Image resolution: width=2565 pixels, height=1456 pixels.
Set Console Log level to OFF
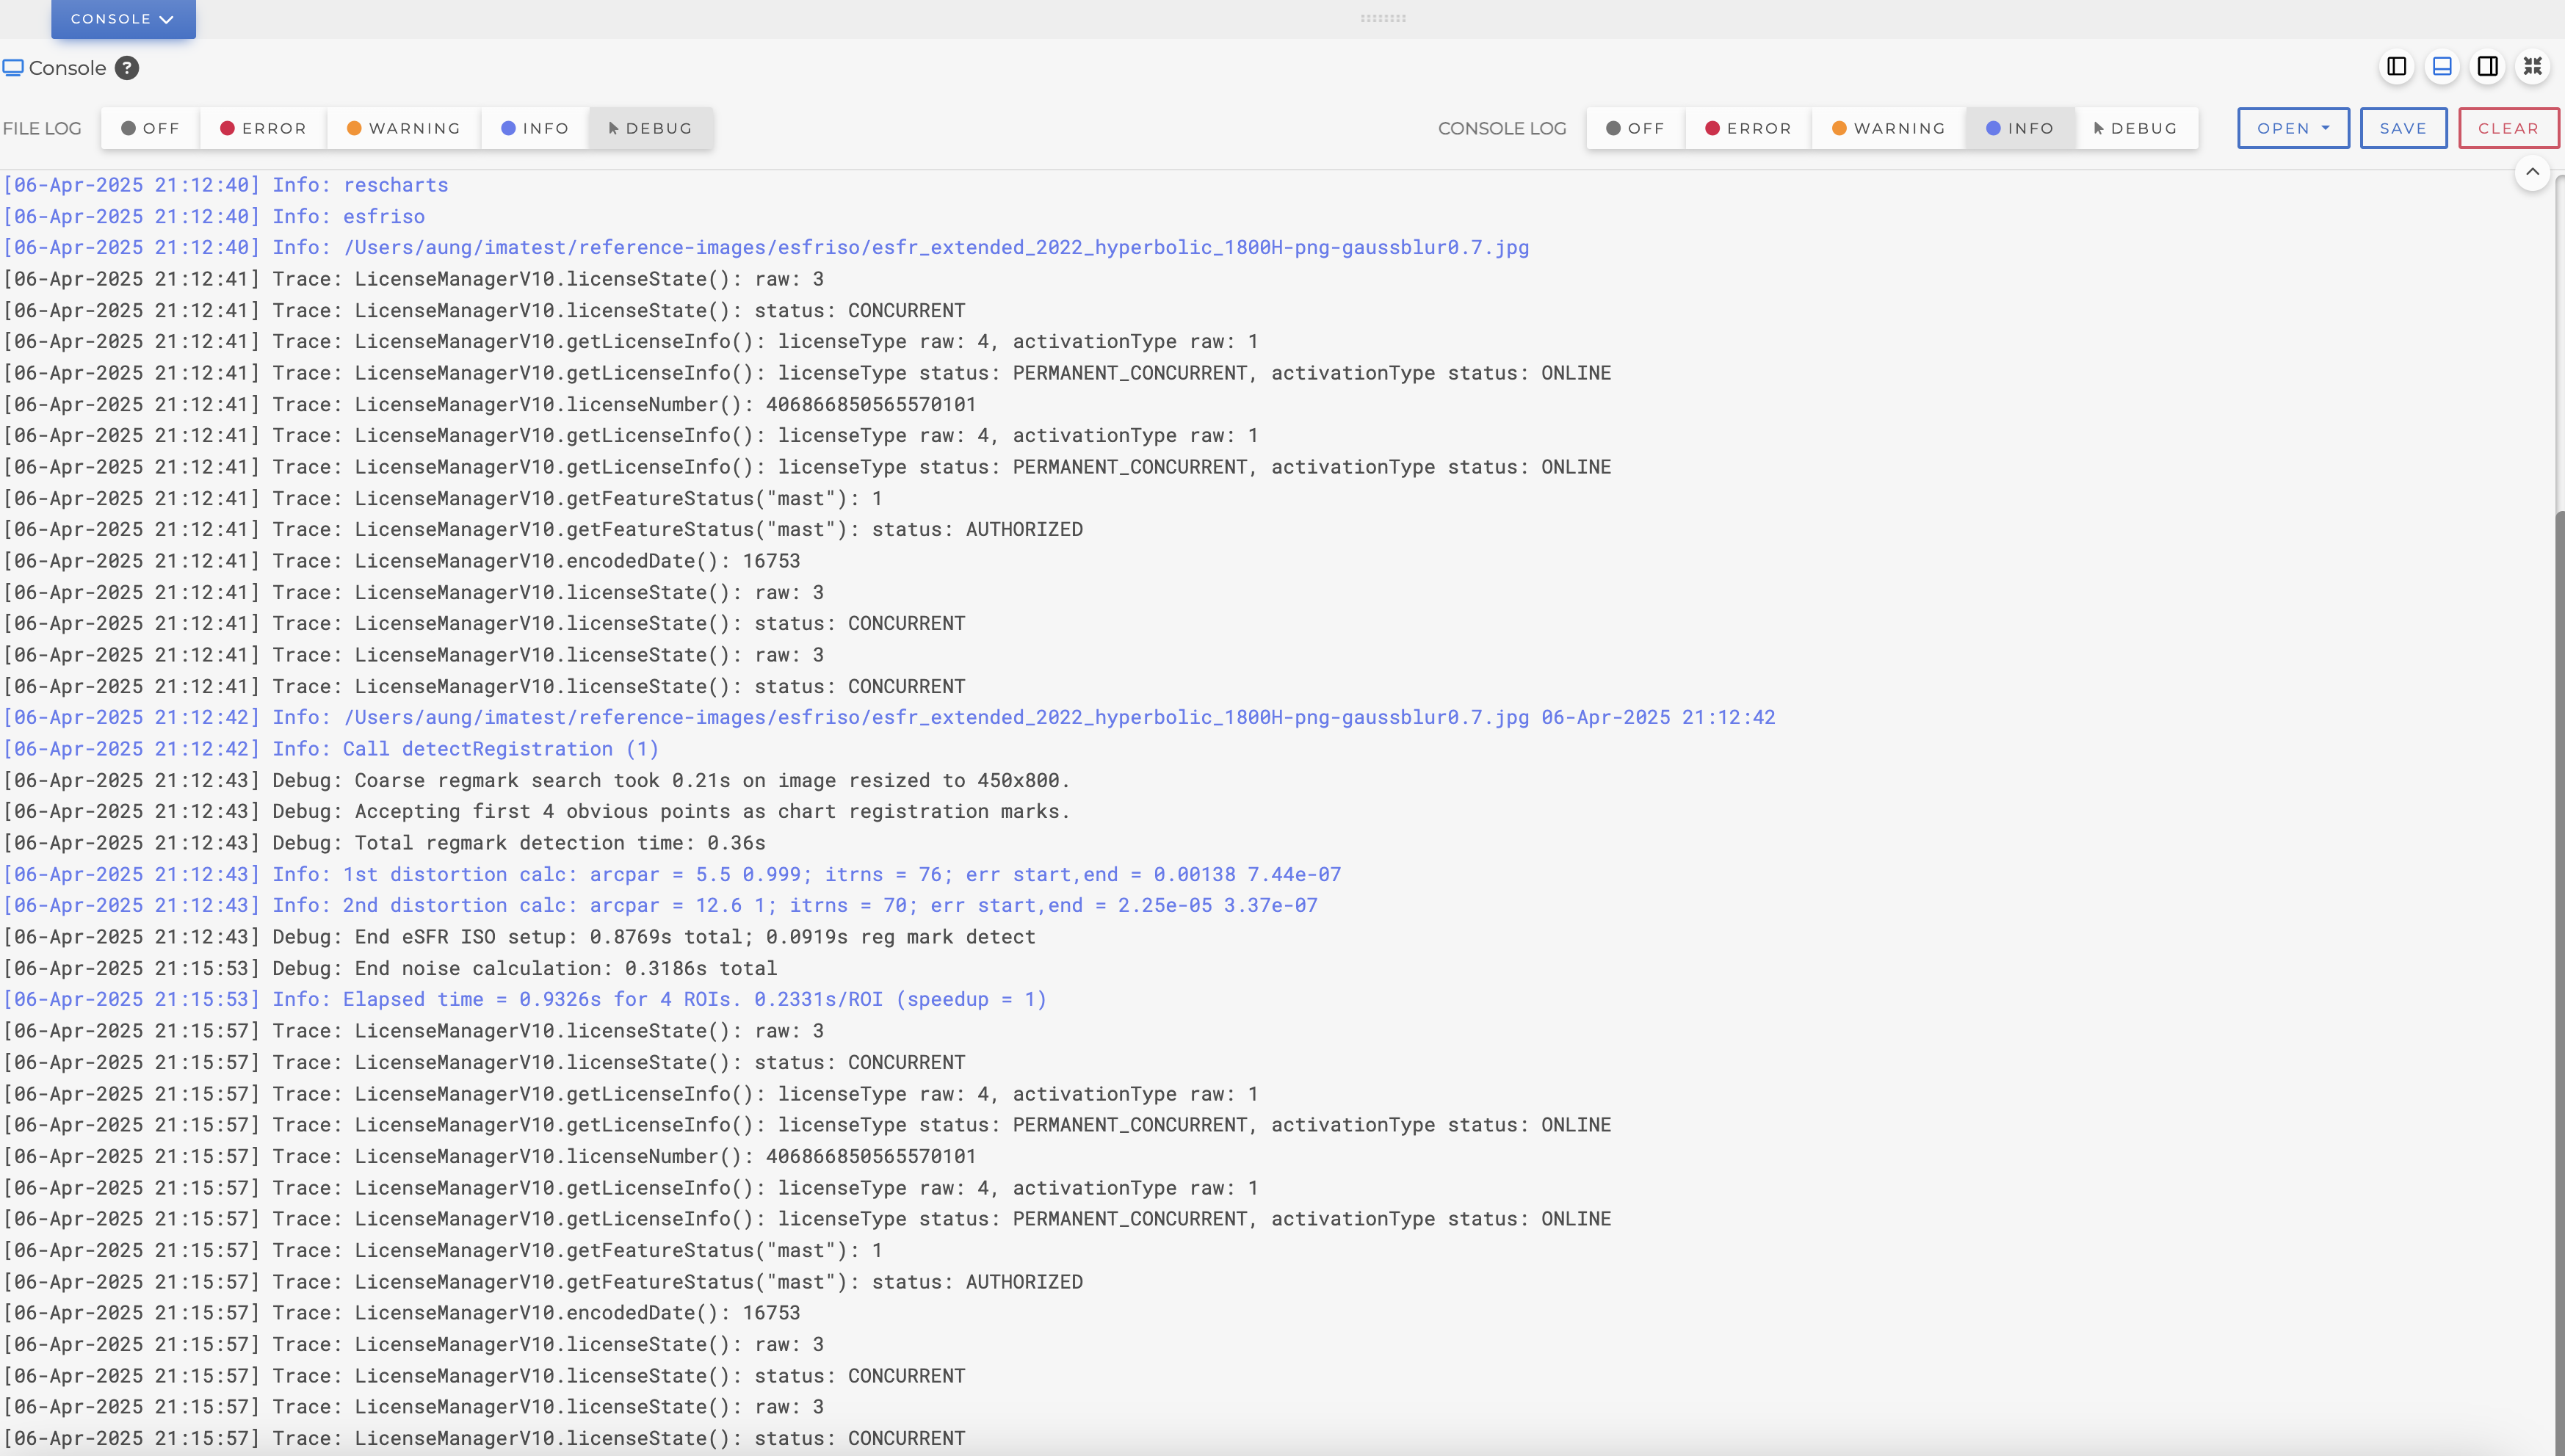tap(1635, 128)
